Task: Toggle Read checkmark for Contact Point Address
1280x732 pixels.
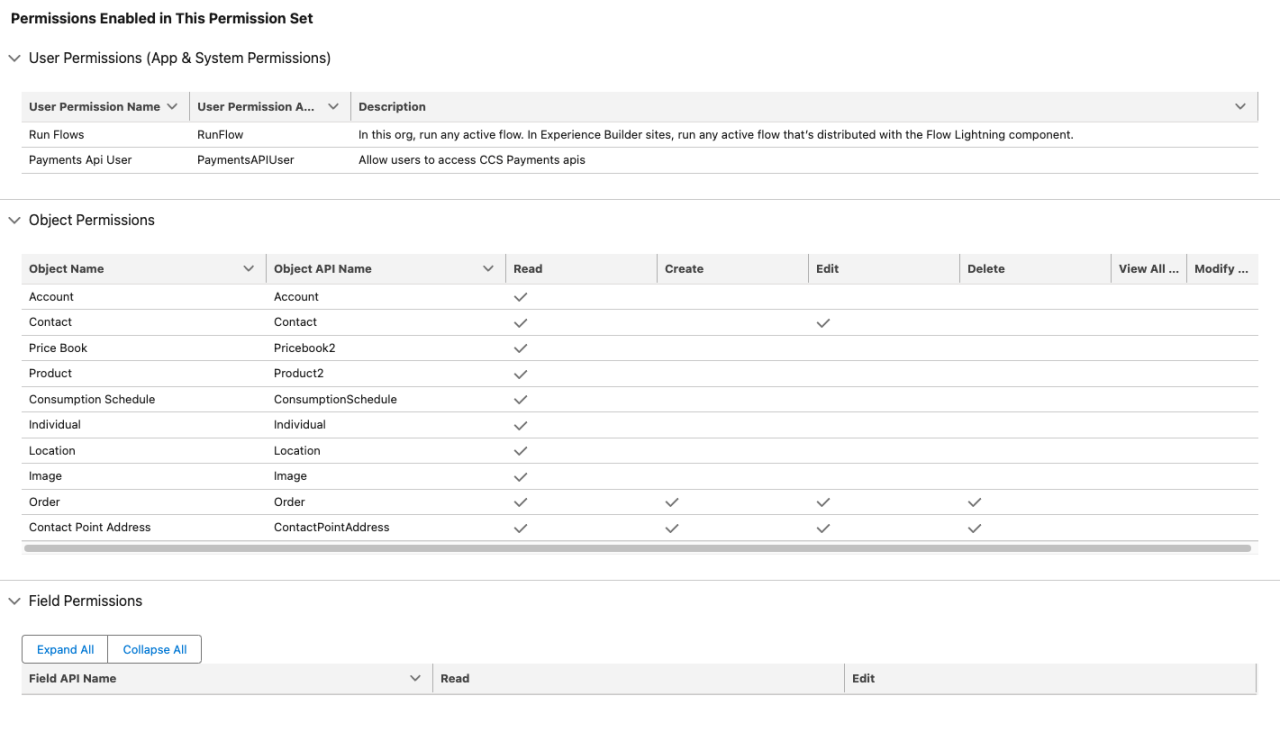Action: click(x=520, y=528)
